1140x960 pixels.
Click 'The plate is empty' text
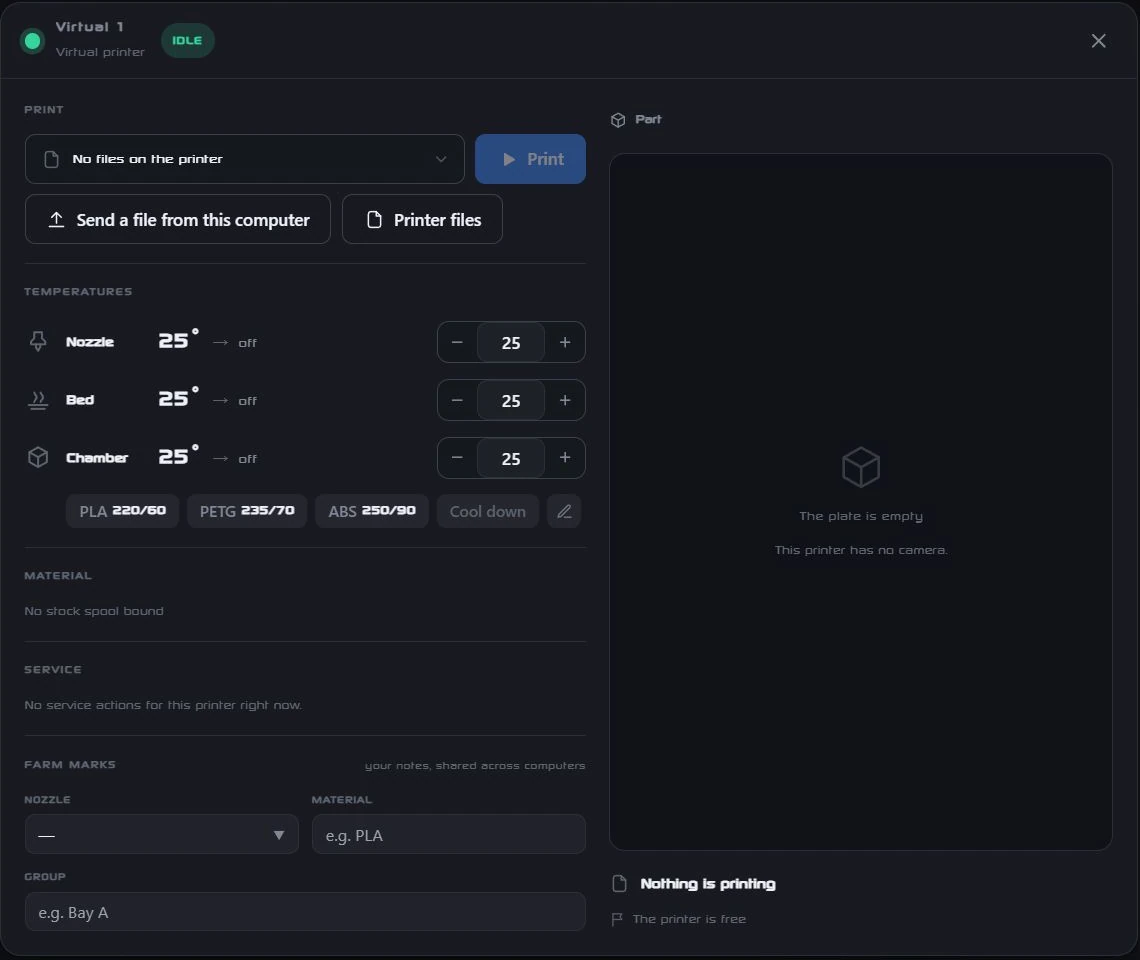(861, 516)
